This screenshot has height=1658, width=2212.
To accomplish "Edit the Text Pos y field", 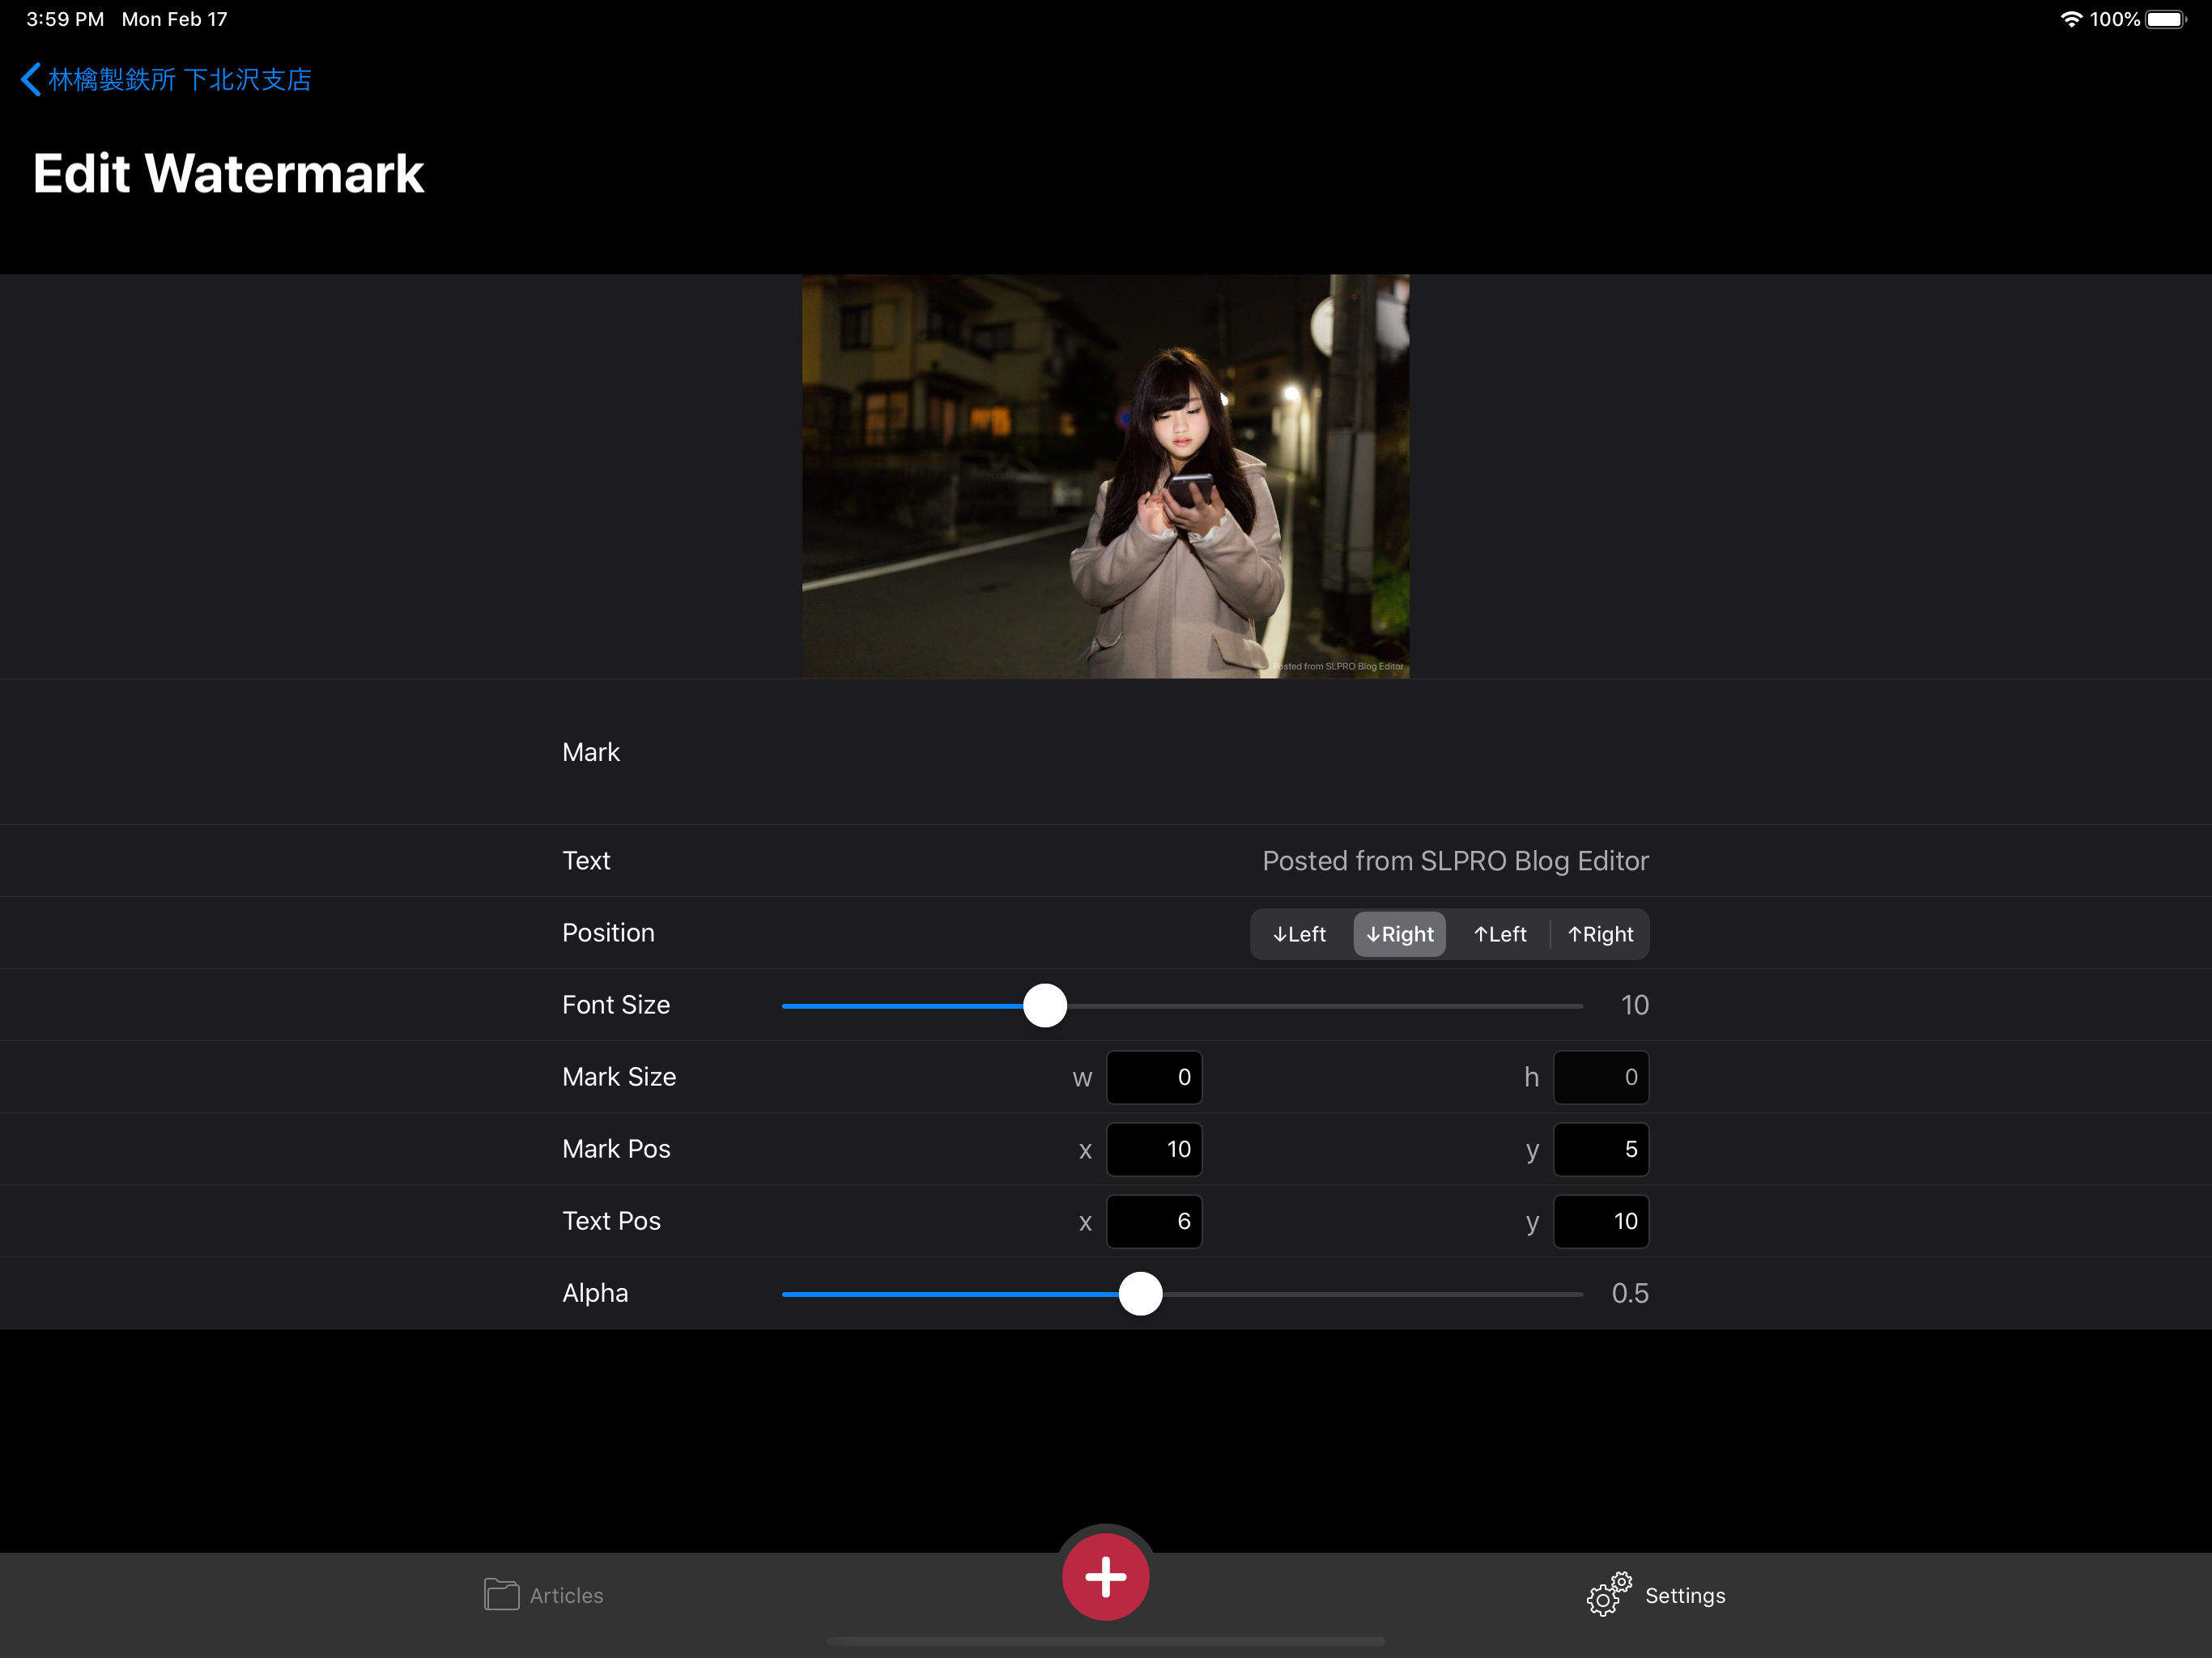I will tap(1601, 1221).
